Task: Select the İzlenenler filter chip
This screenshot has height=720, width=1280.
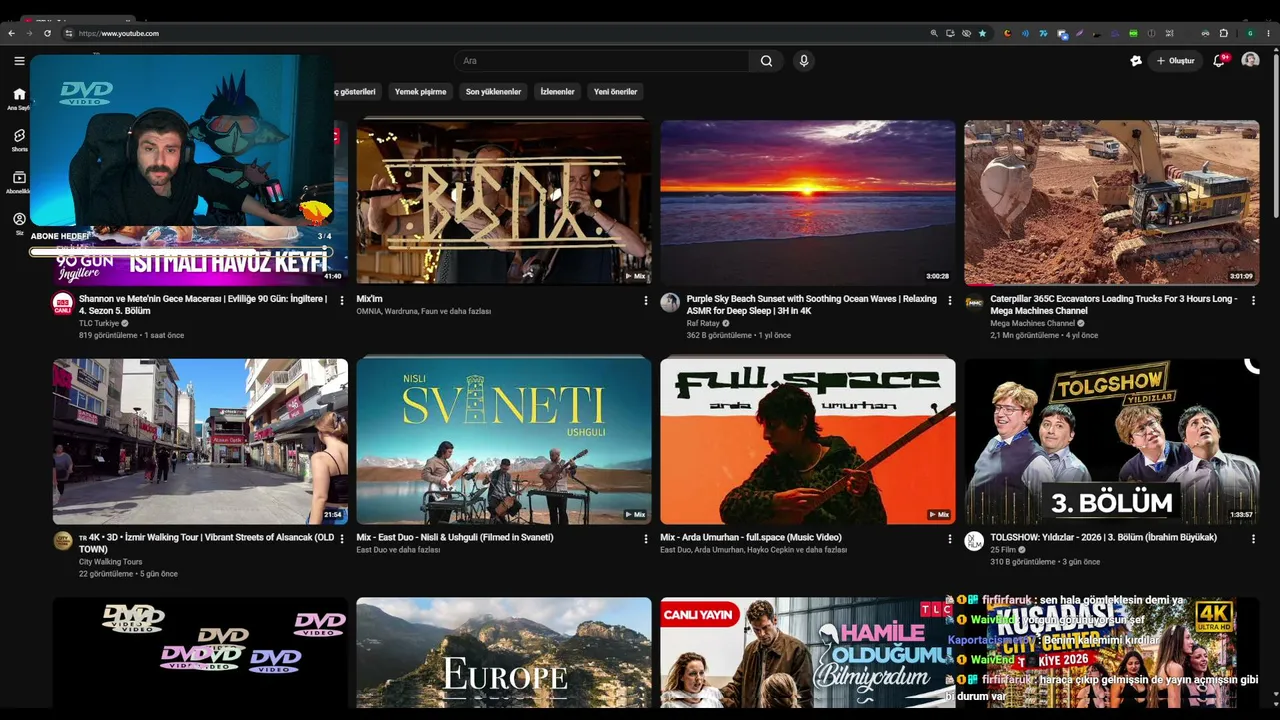Action: [x=557, y=92]
